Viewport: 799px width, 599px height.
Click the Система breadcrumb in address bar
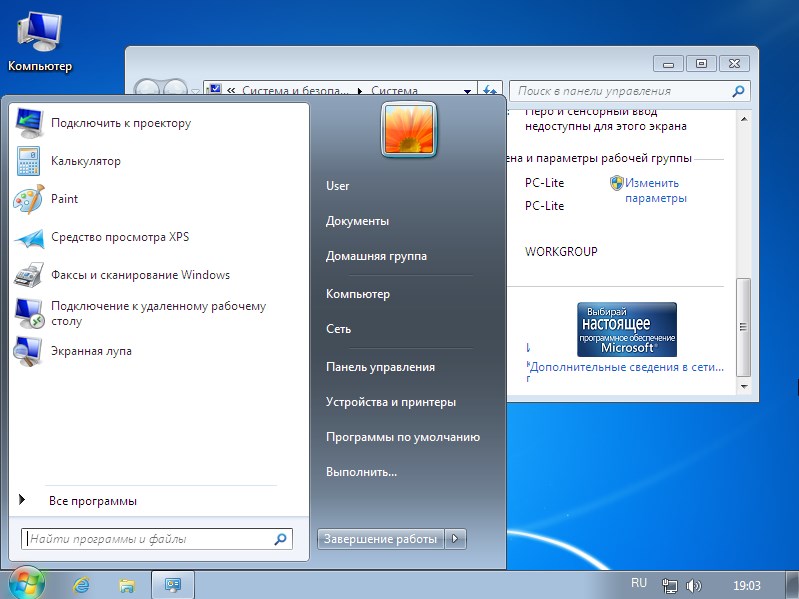pos(394,91)
